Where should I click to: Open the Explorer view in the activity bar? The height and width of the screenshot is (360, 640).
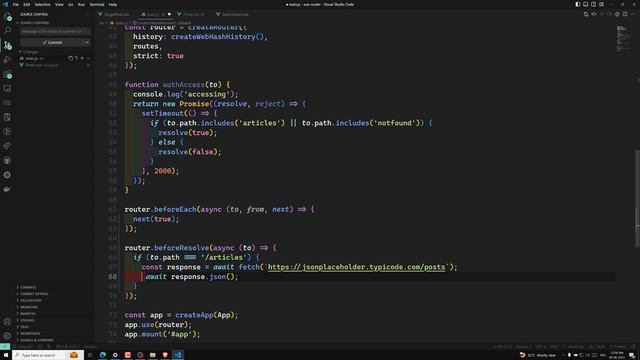coord(7,17)
